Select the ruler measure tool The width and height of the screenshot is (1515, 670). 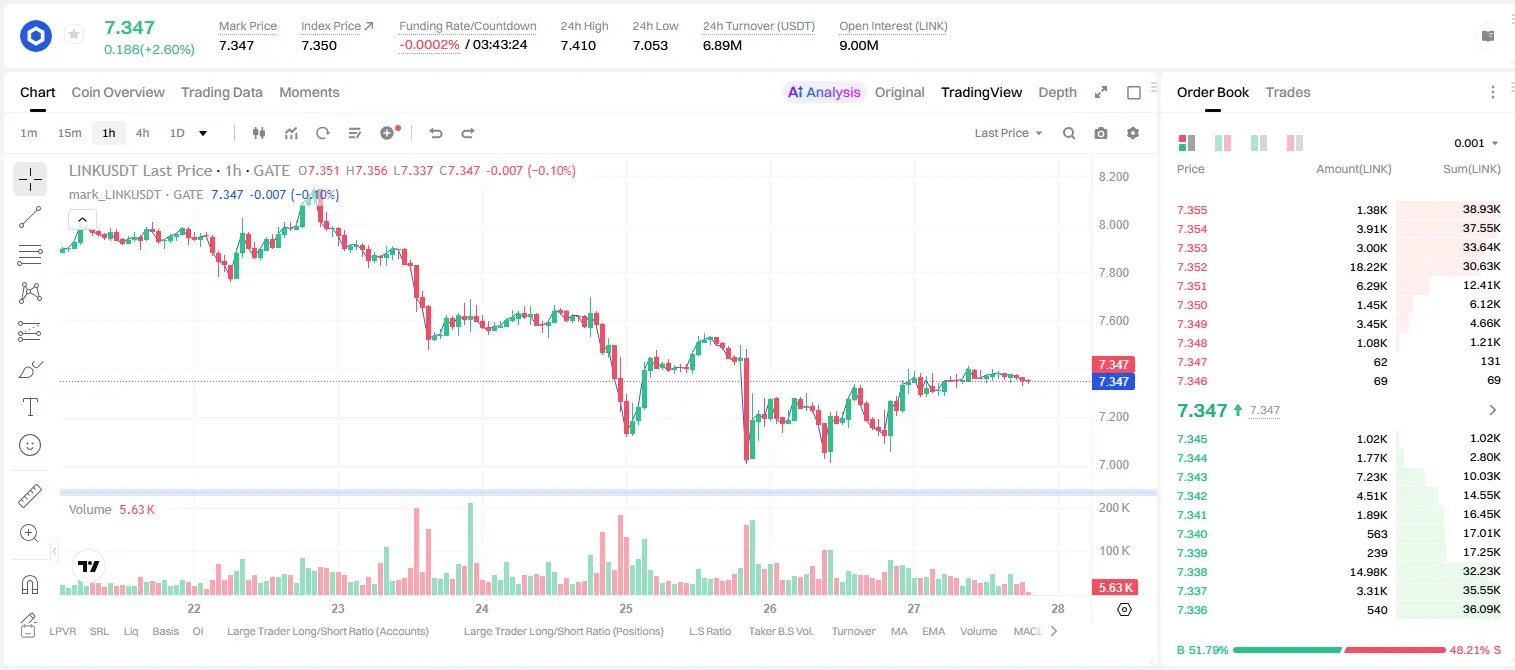pyautogui.click(x=30, y=495)
